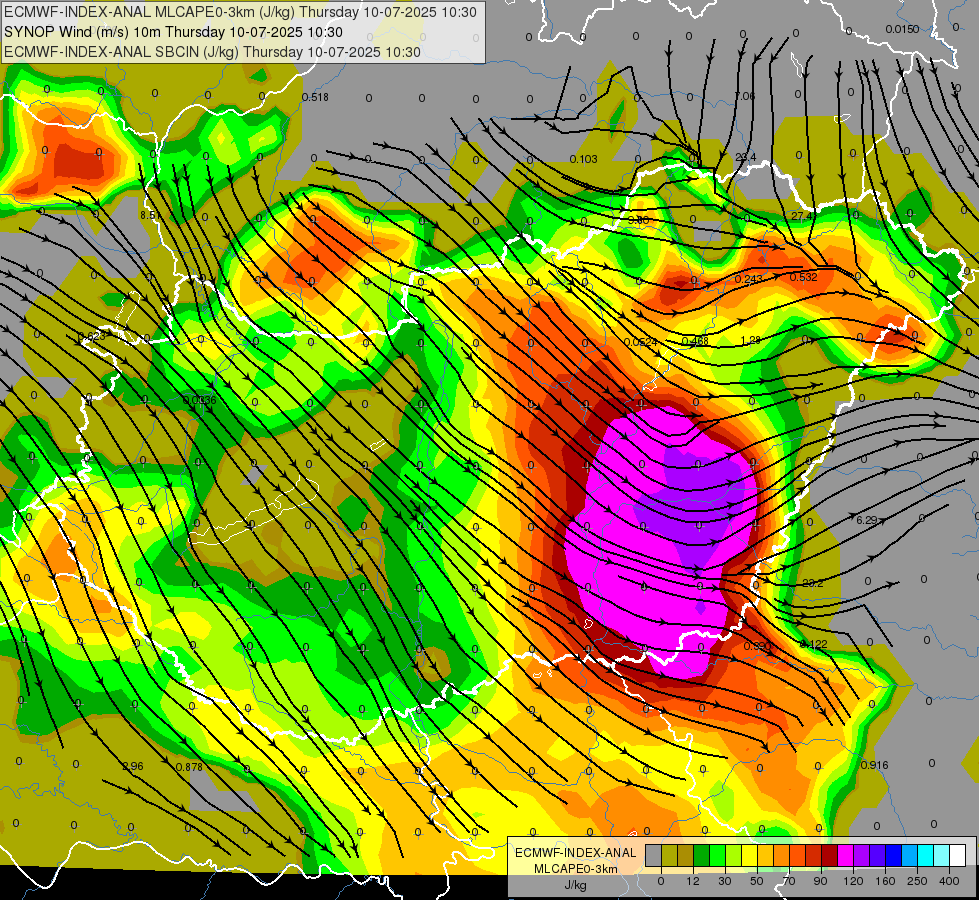
Task: Click the magenta legend color swatch
Action: pos(846,855)
